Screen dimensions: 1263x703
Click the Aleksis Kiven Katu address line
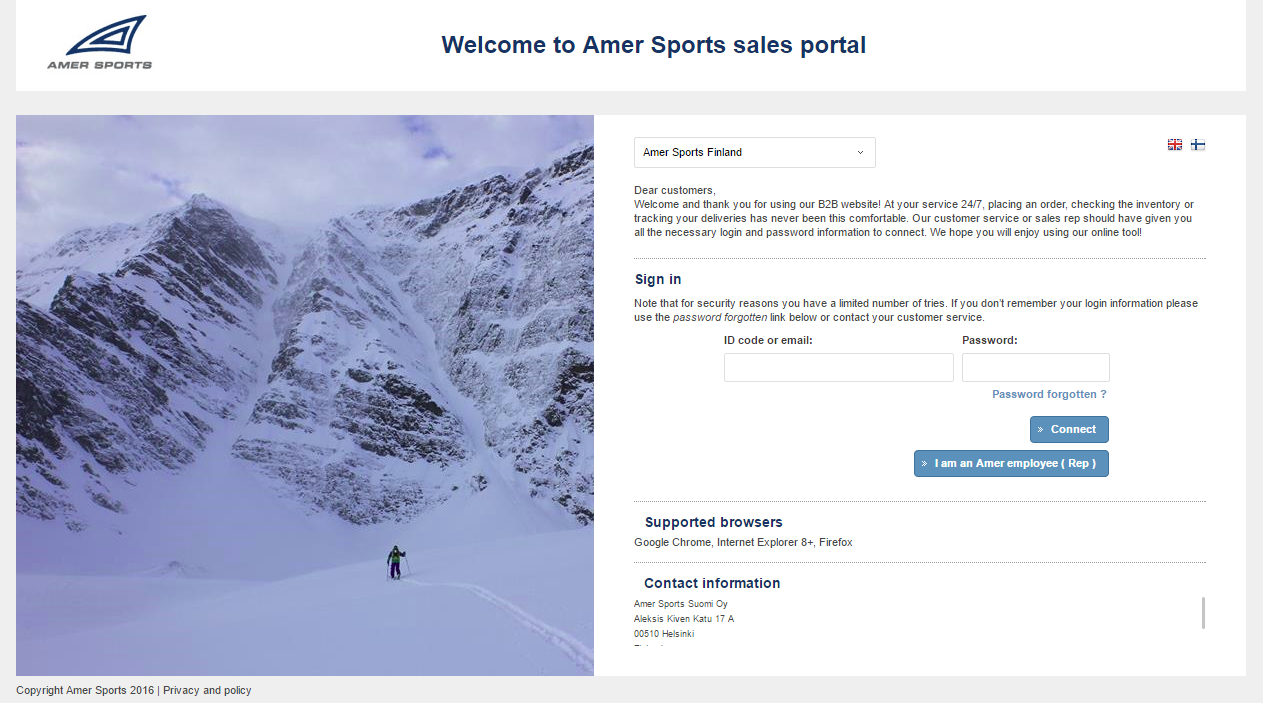point(684,619)
